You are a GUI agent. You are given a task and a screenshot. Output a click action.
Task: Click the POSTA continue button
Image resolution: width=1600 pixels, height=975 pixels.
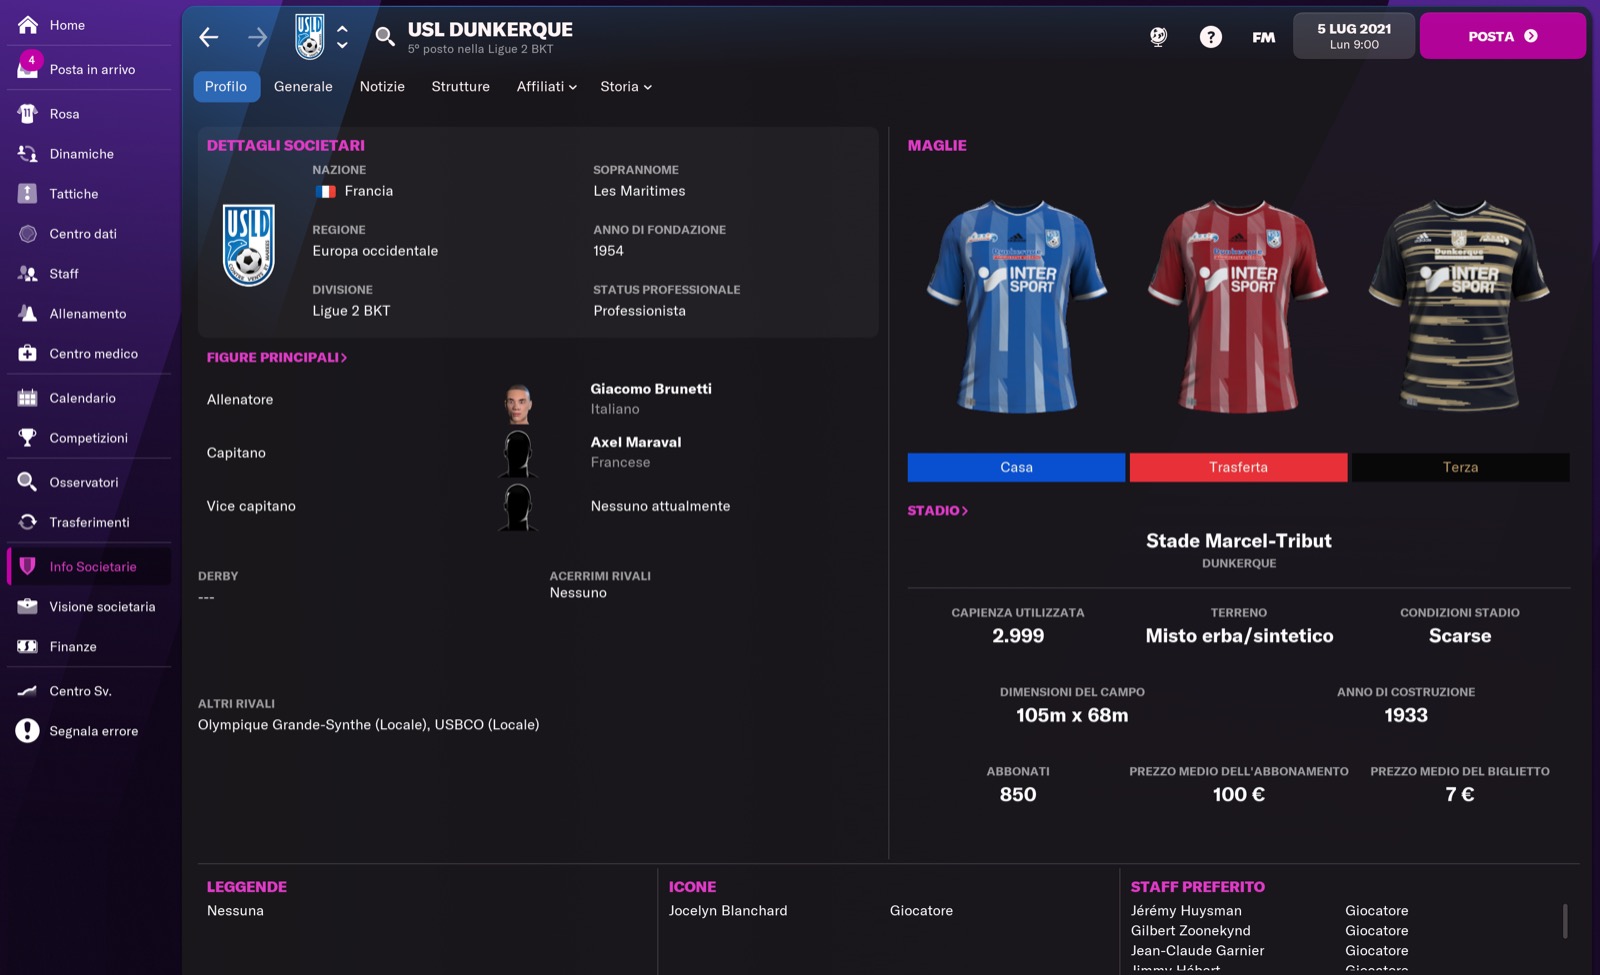(1502, 36)
